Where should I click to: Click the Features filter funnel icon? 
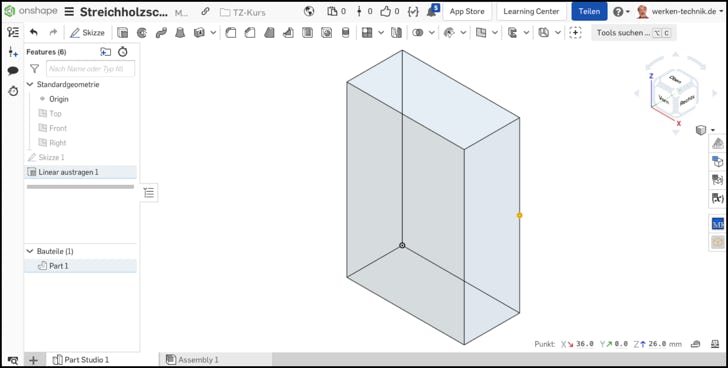pos(34,69)
